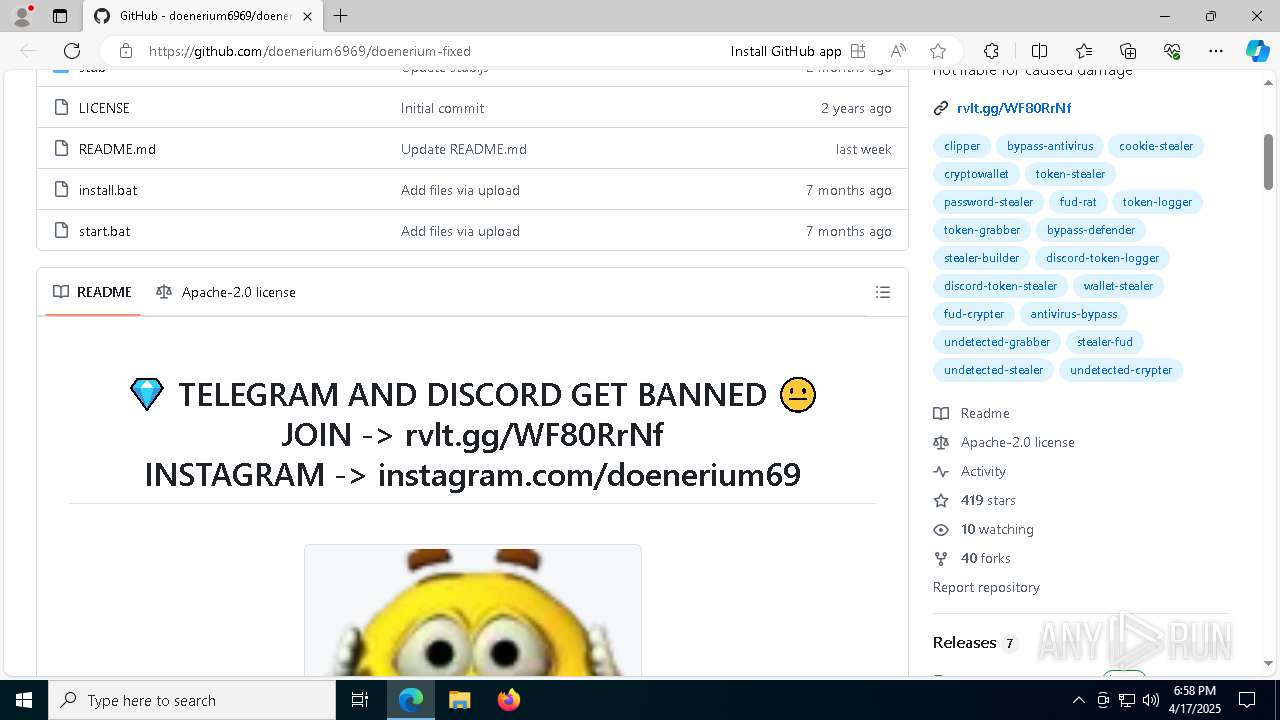Image resolution: width=1280 pixels, height=720 pixels.
Task: Open Edge Settings and more menu
Action: pyautogui.click(x=1216, y=51)
